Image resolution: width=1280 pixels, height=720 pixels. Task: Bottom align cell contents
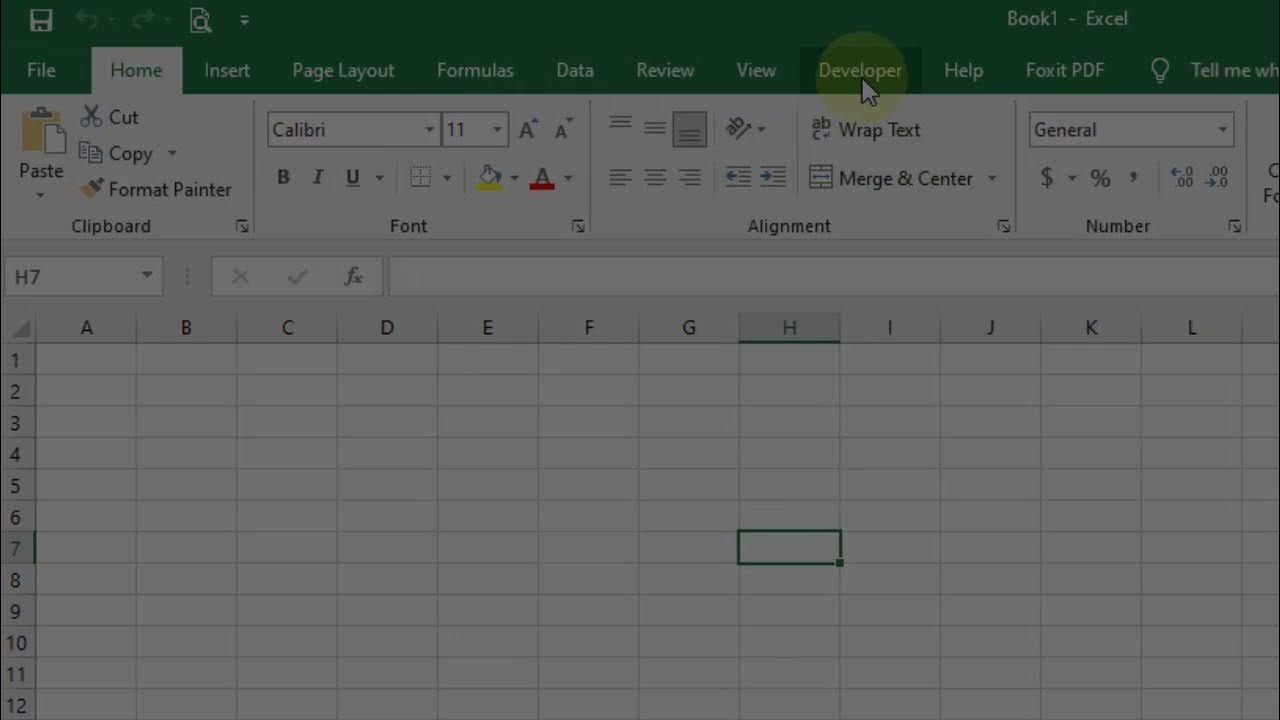point(690,128)
